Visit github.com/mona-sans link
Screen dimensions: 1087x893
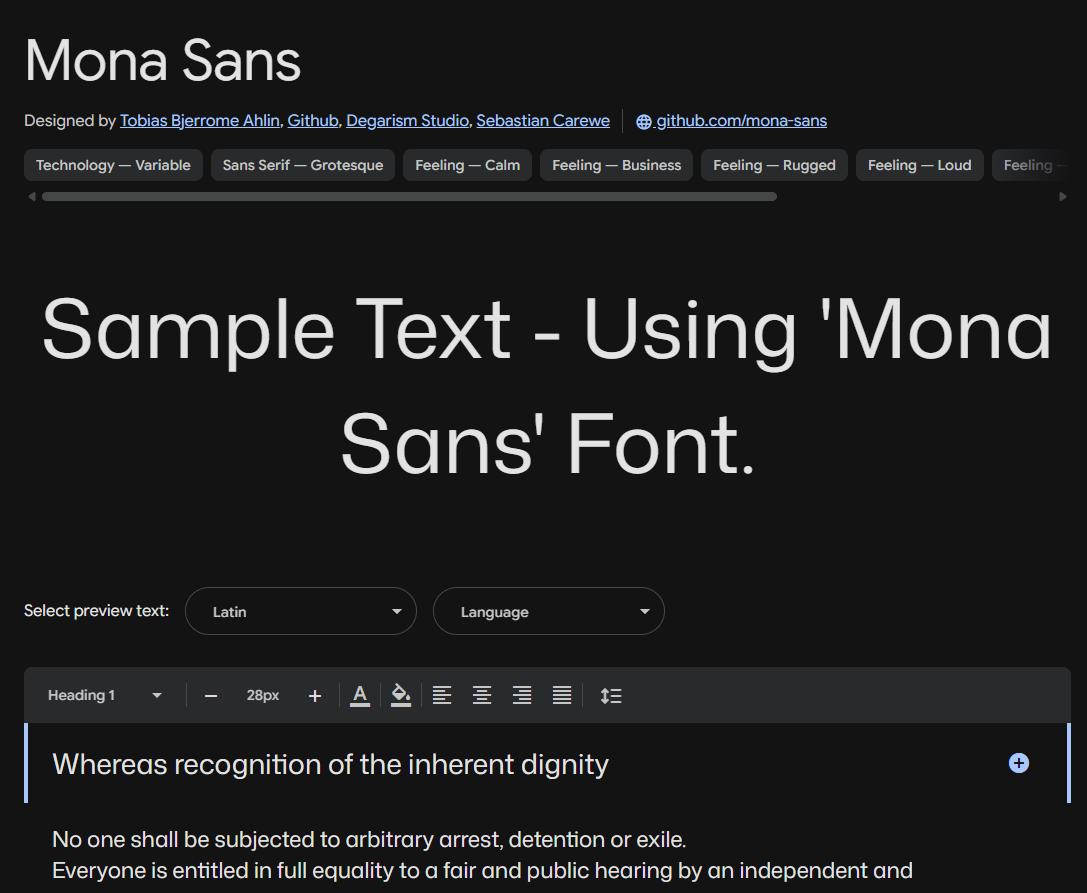741,121
